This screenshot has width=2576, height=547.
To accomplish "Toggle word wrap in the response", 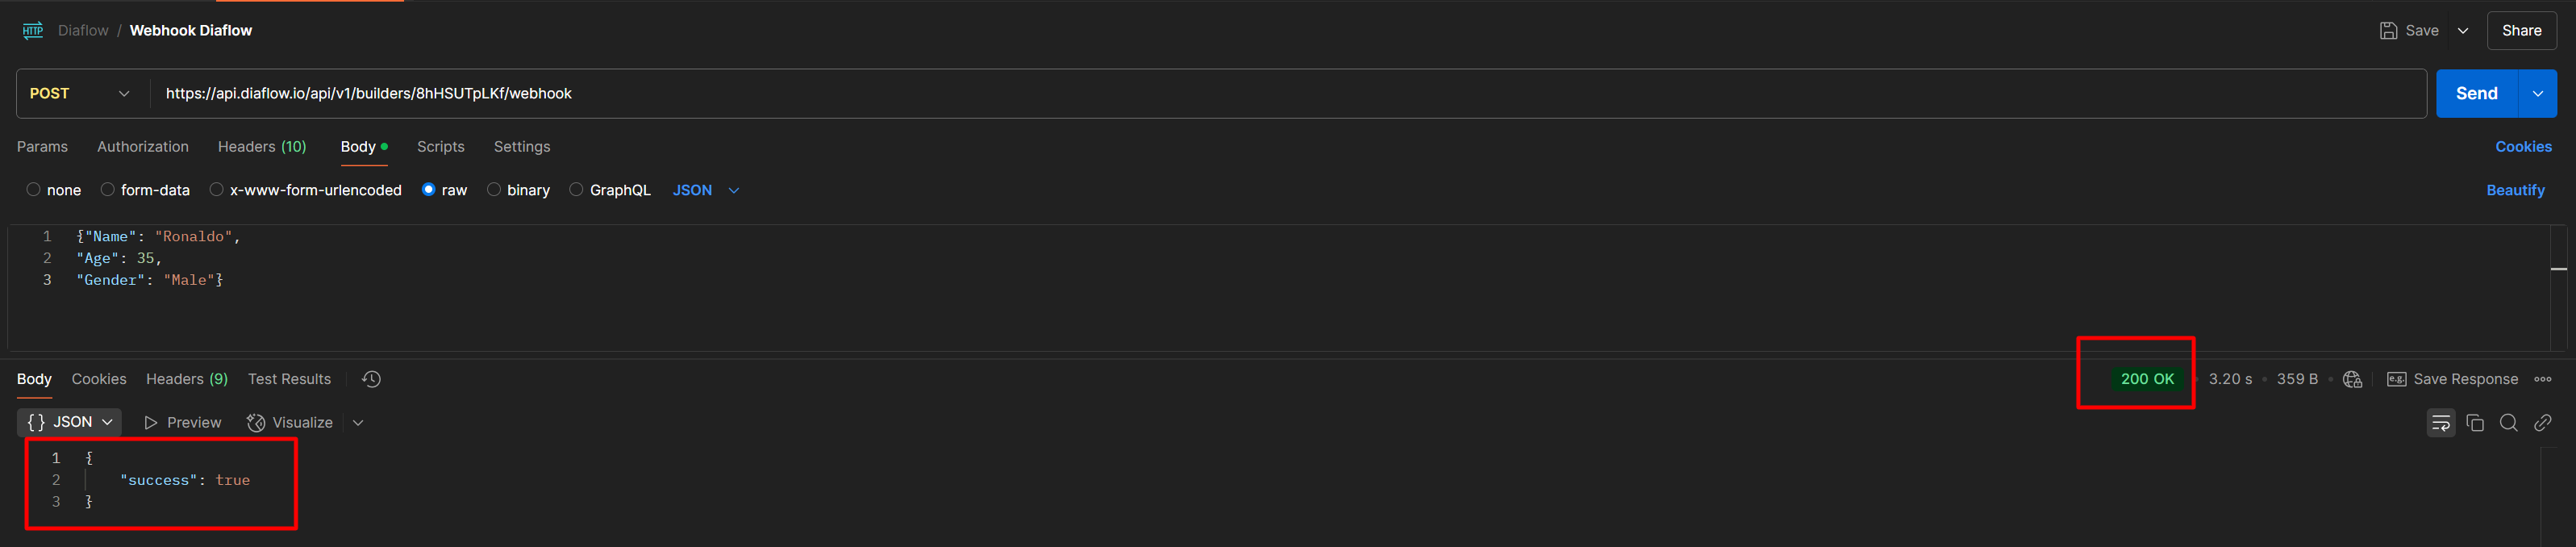I will (2440, 423).
